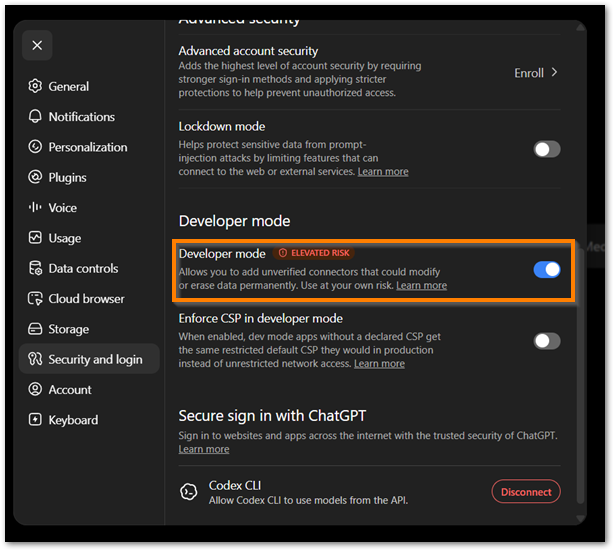Click the Secure sign in with ChatGPT heading

(272, 416)
